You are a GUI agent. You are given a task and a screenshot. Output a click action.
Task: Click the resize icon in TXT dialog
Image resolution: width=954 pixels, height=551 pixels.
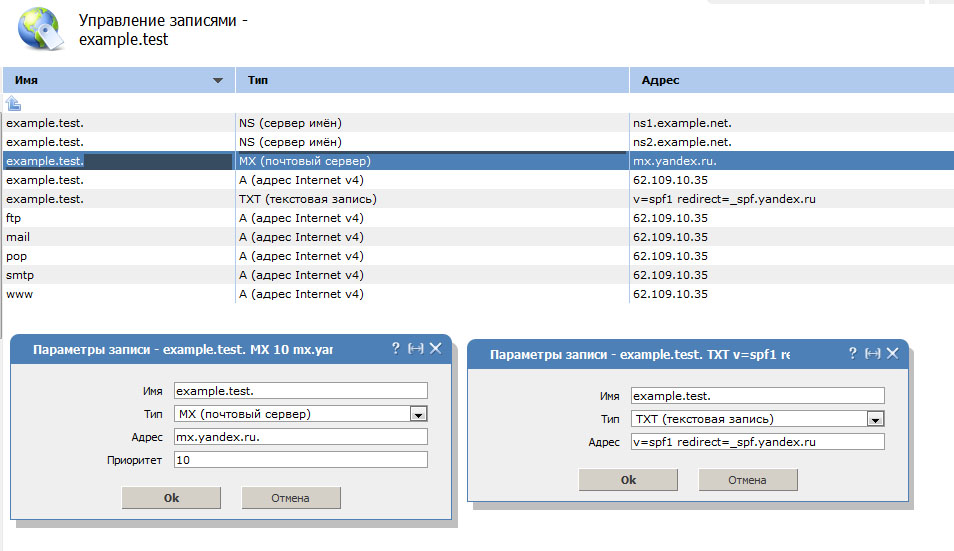(872, 353)
